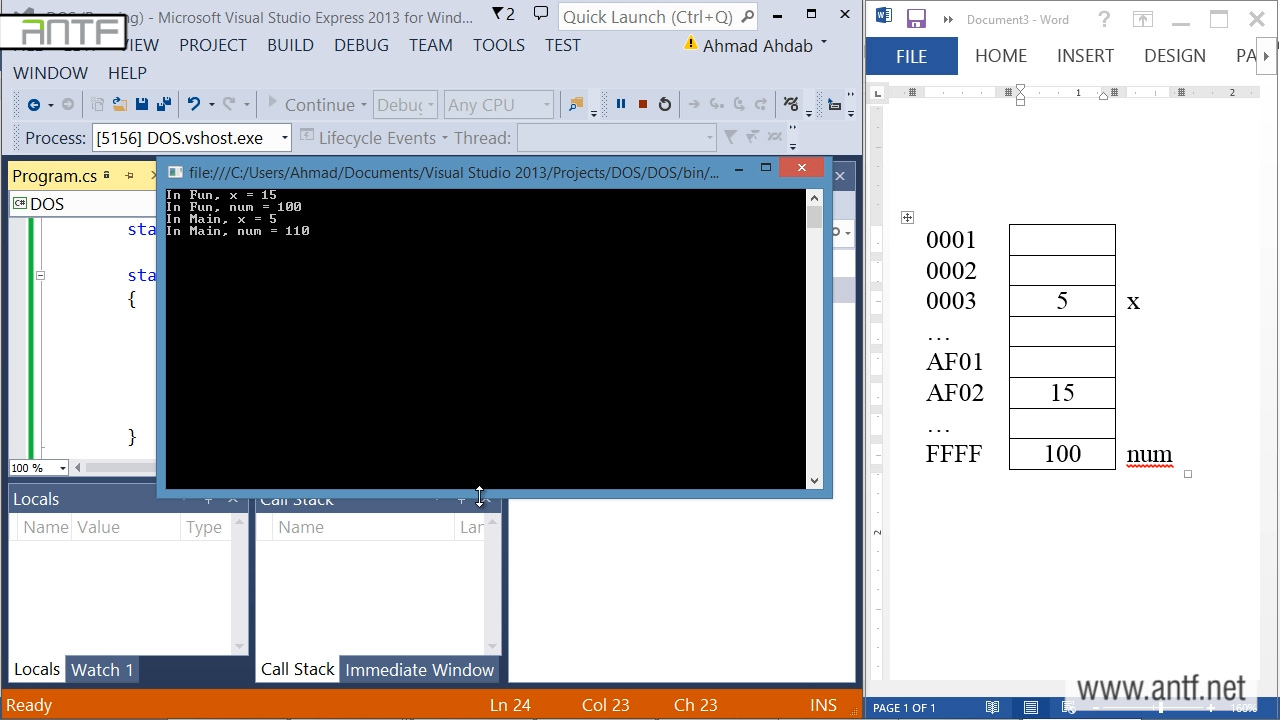Switch to the Immediate Window tab
Image resolution: width=1280 pixels, height=720 pixels.
(x=419, y=670)
